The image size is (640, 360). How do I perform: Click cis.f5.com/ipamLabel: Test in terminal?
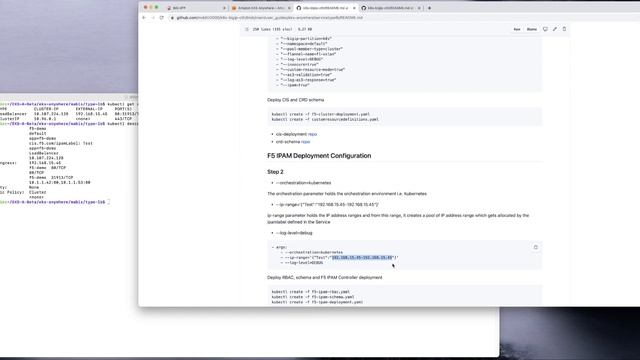(x=61, y=143)
